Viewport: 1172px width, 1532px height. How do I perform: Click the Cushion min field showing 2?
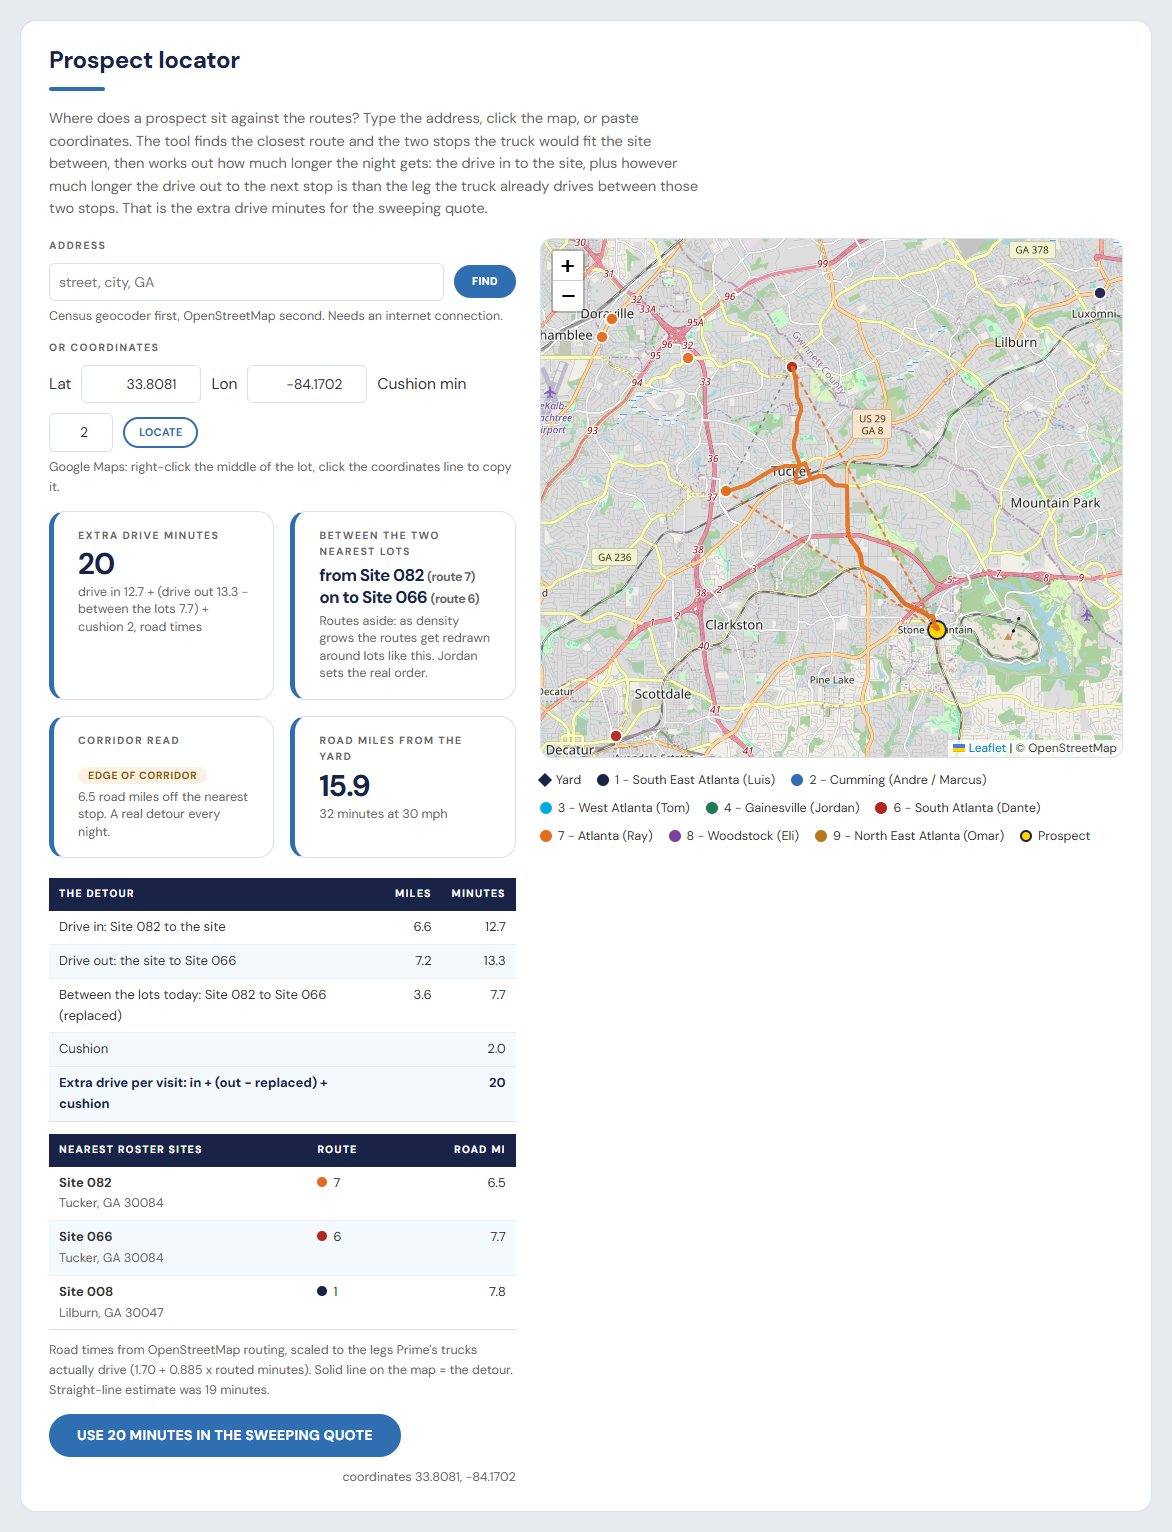81,432
